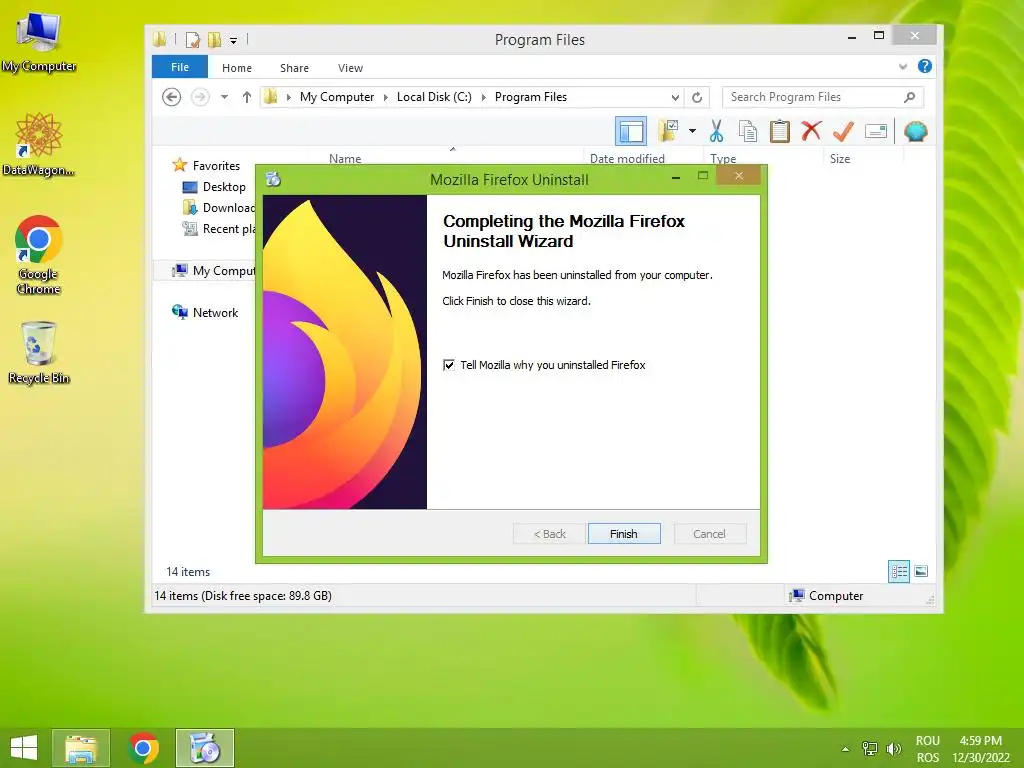Open the Windows Start button
Image resolution: width=1024 pixels, height=768 pixels.
click(24, 748)
